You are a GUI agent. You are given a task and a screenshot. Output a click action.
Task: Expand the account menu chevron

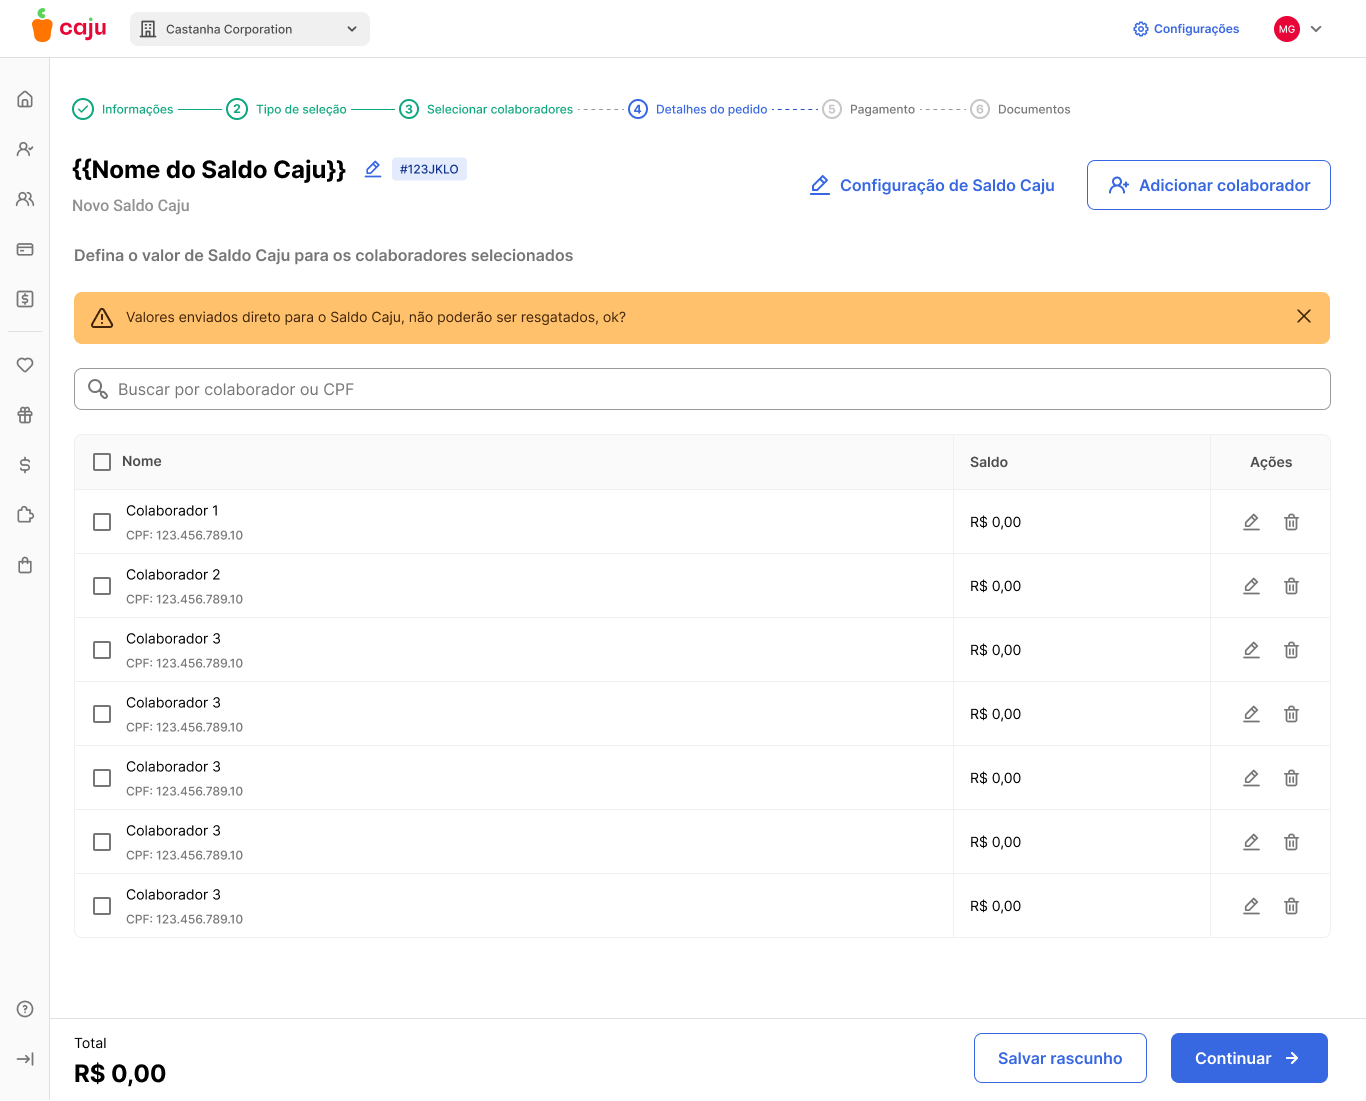[x=1316, y=29]
